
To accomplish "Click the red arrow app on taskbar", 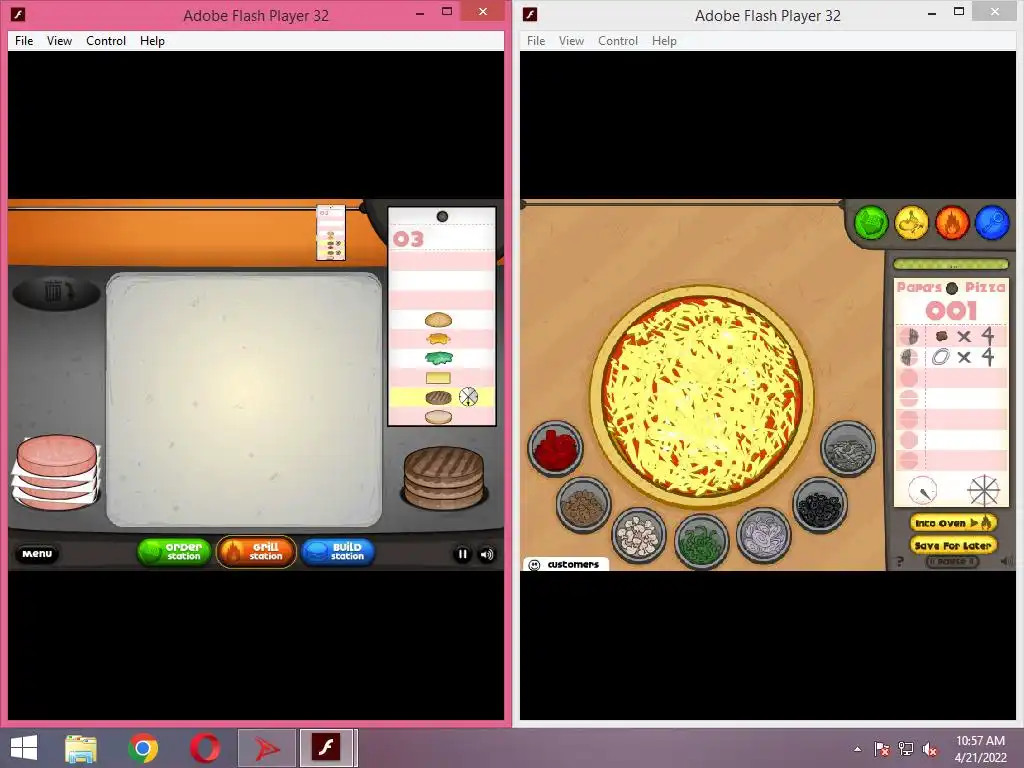I will point(266,748).
